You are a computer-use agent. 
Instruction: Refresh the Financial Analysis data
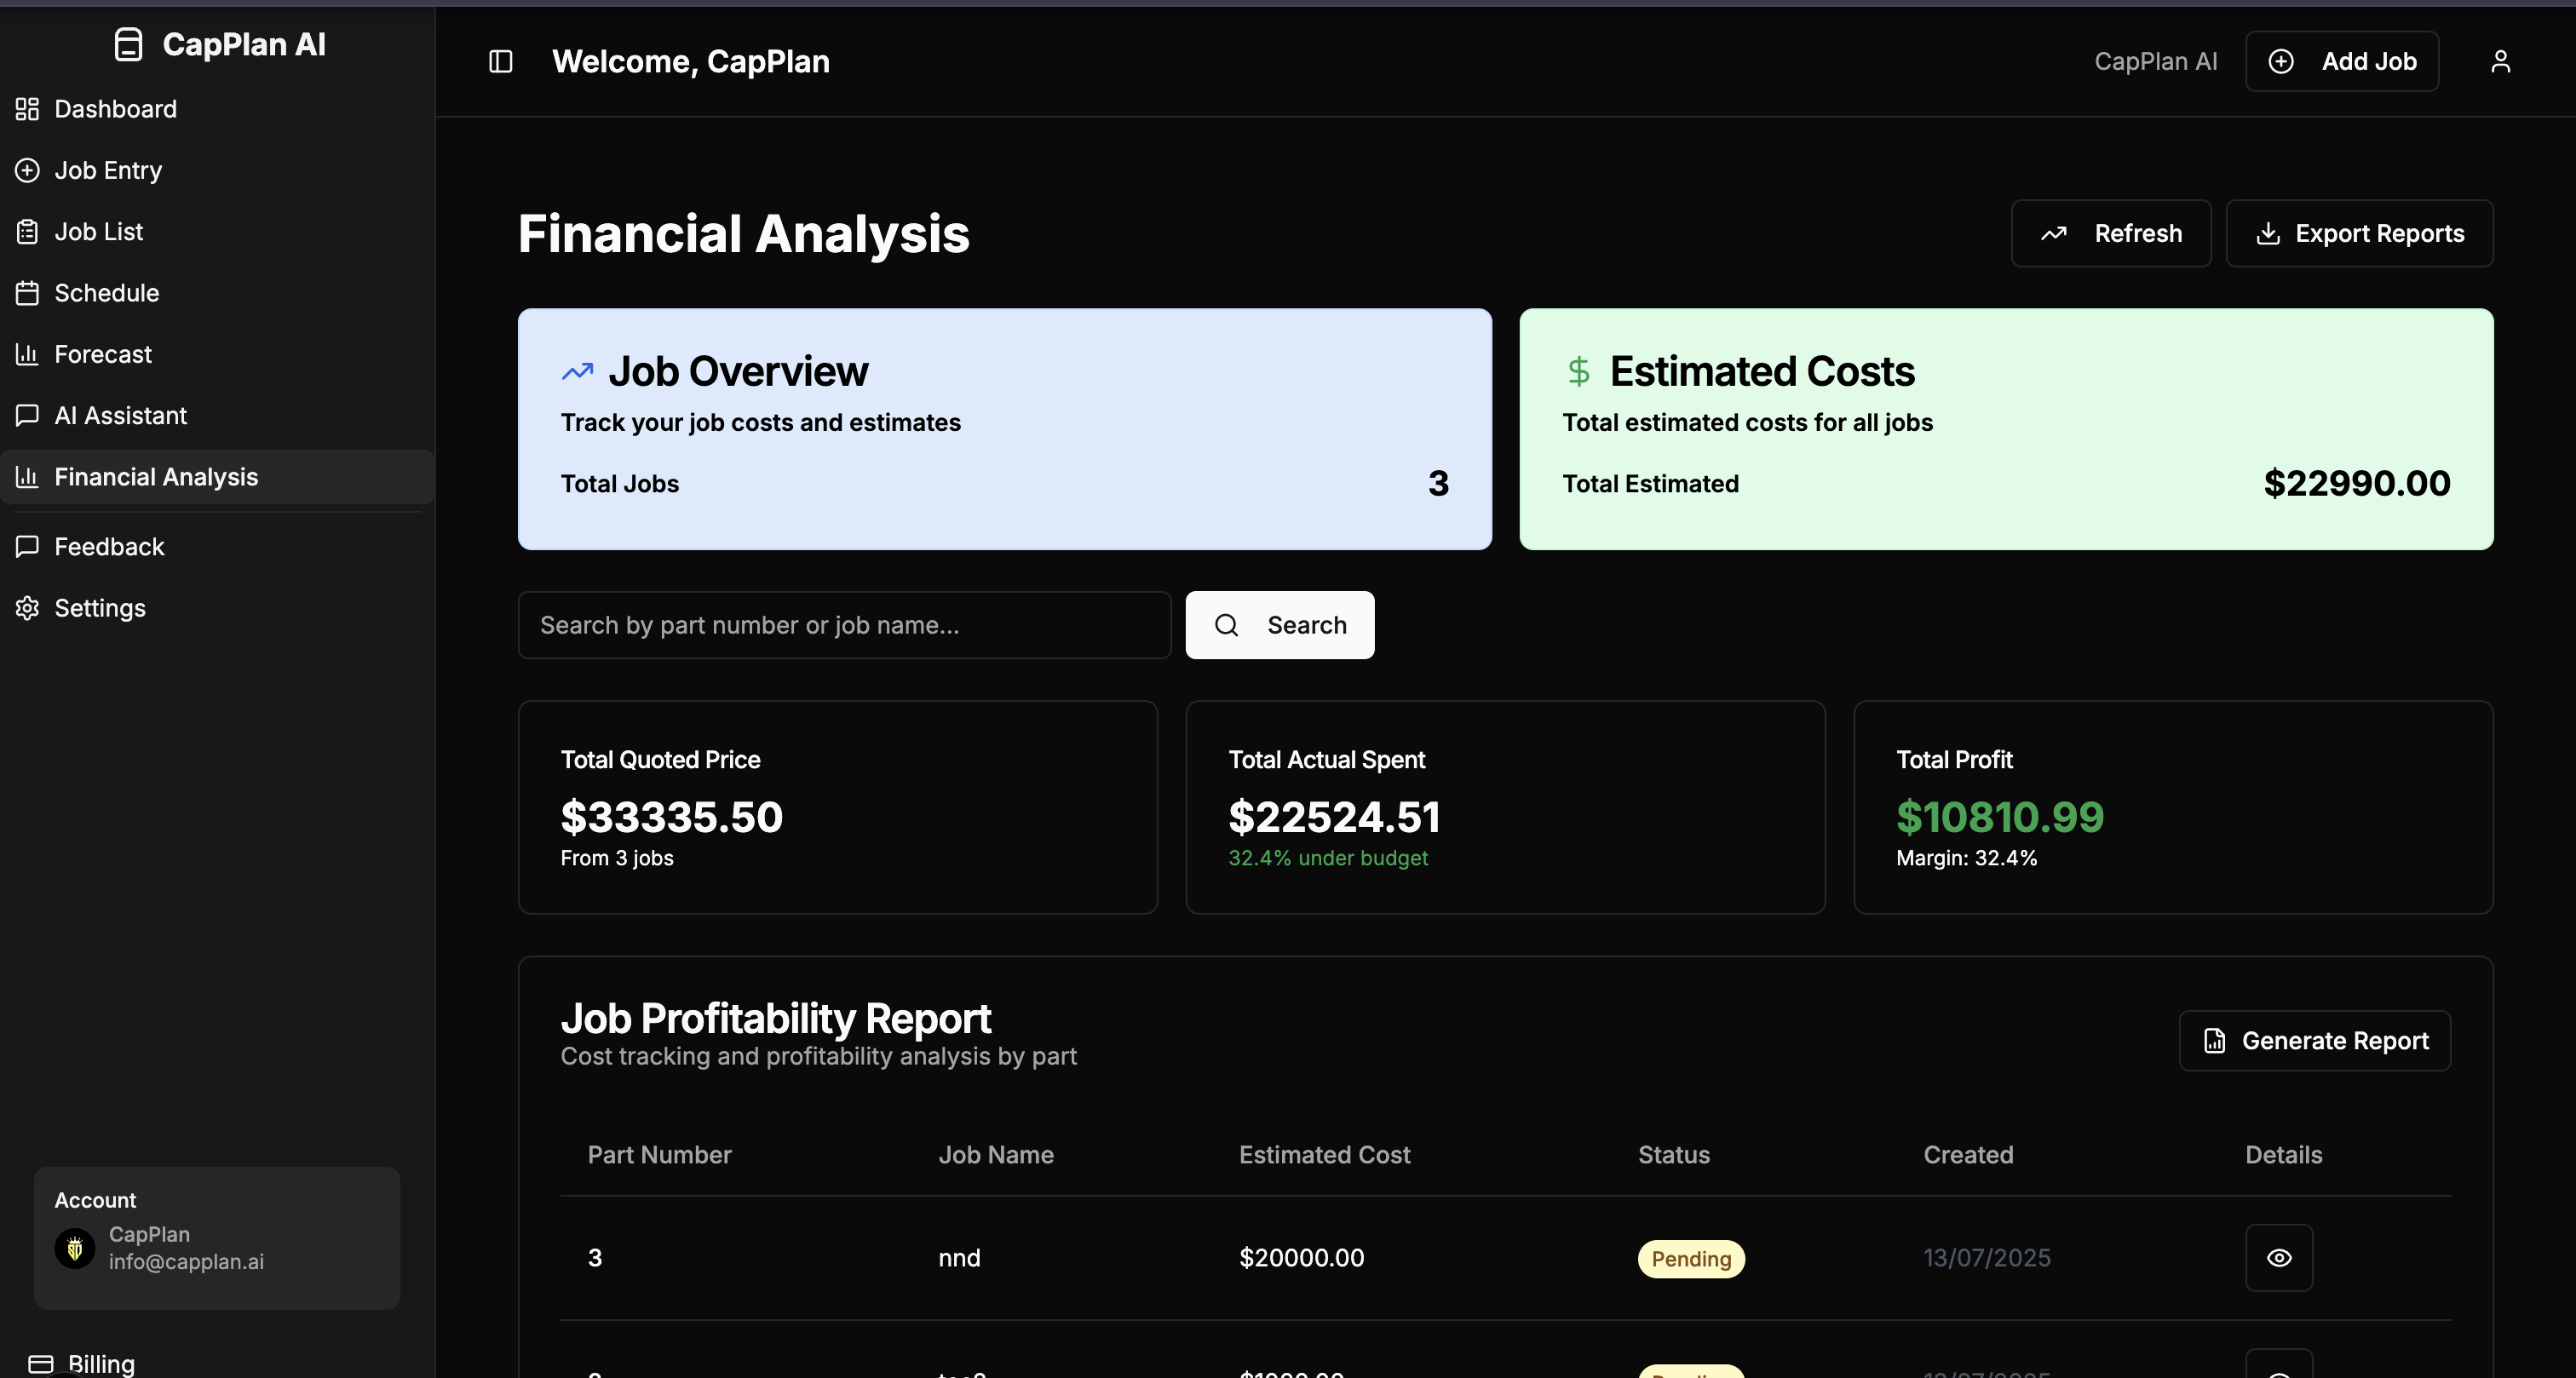click(x=2111, y=233)
